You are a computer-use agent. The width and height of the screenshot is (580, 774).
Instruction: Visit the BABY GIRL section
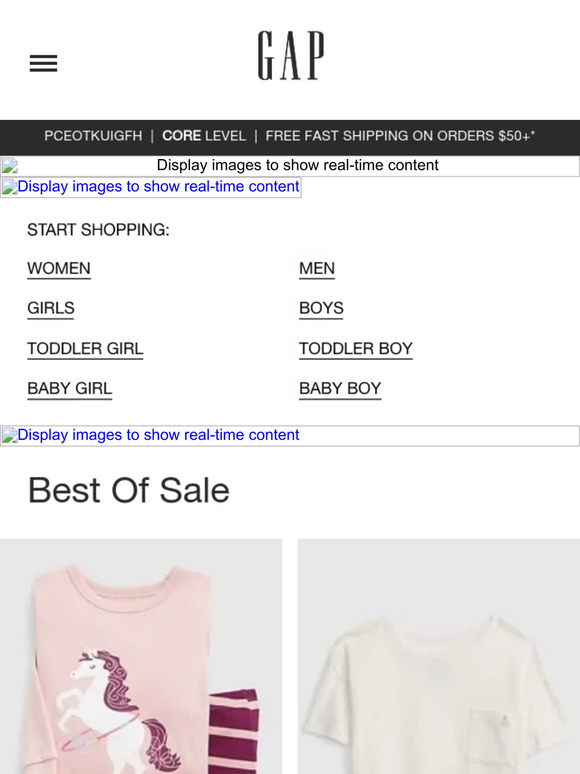[x=70, y=389]
